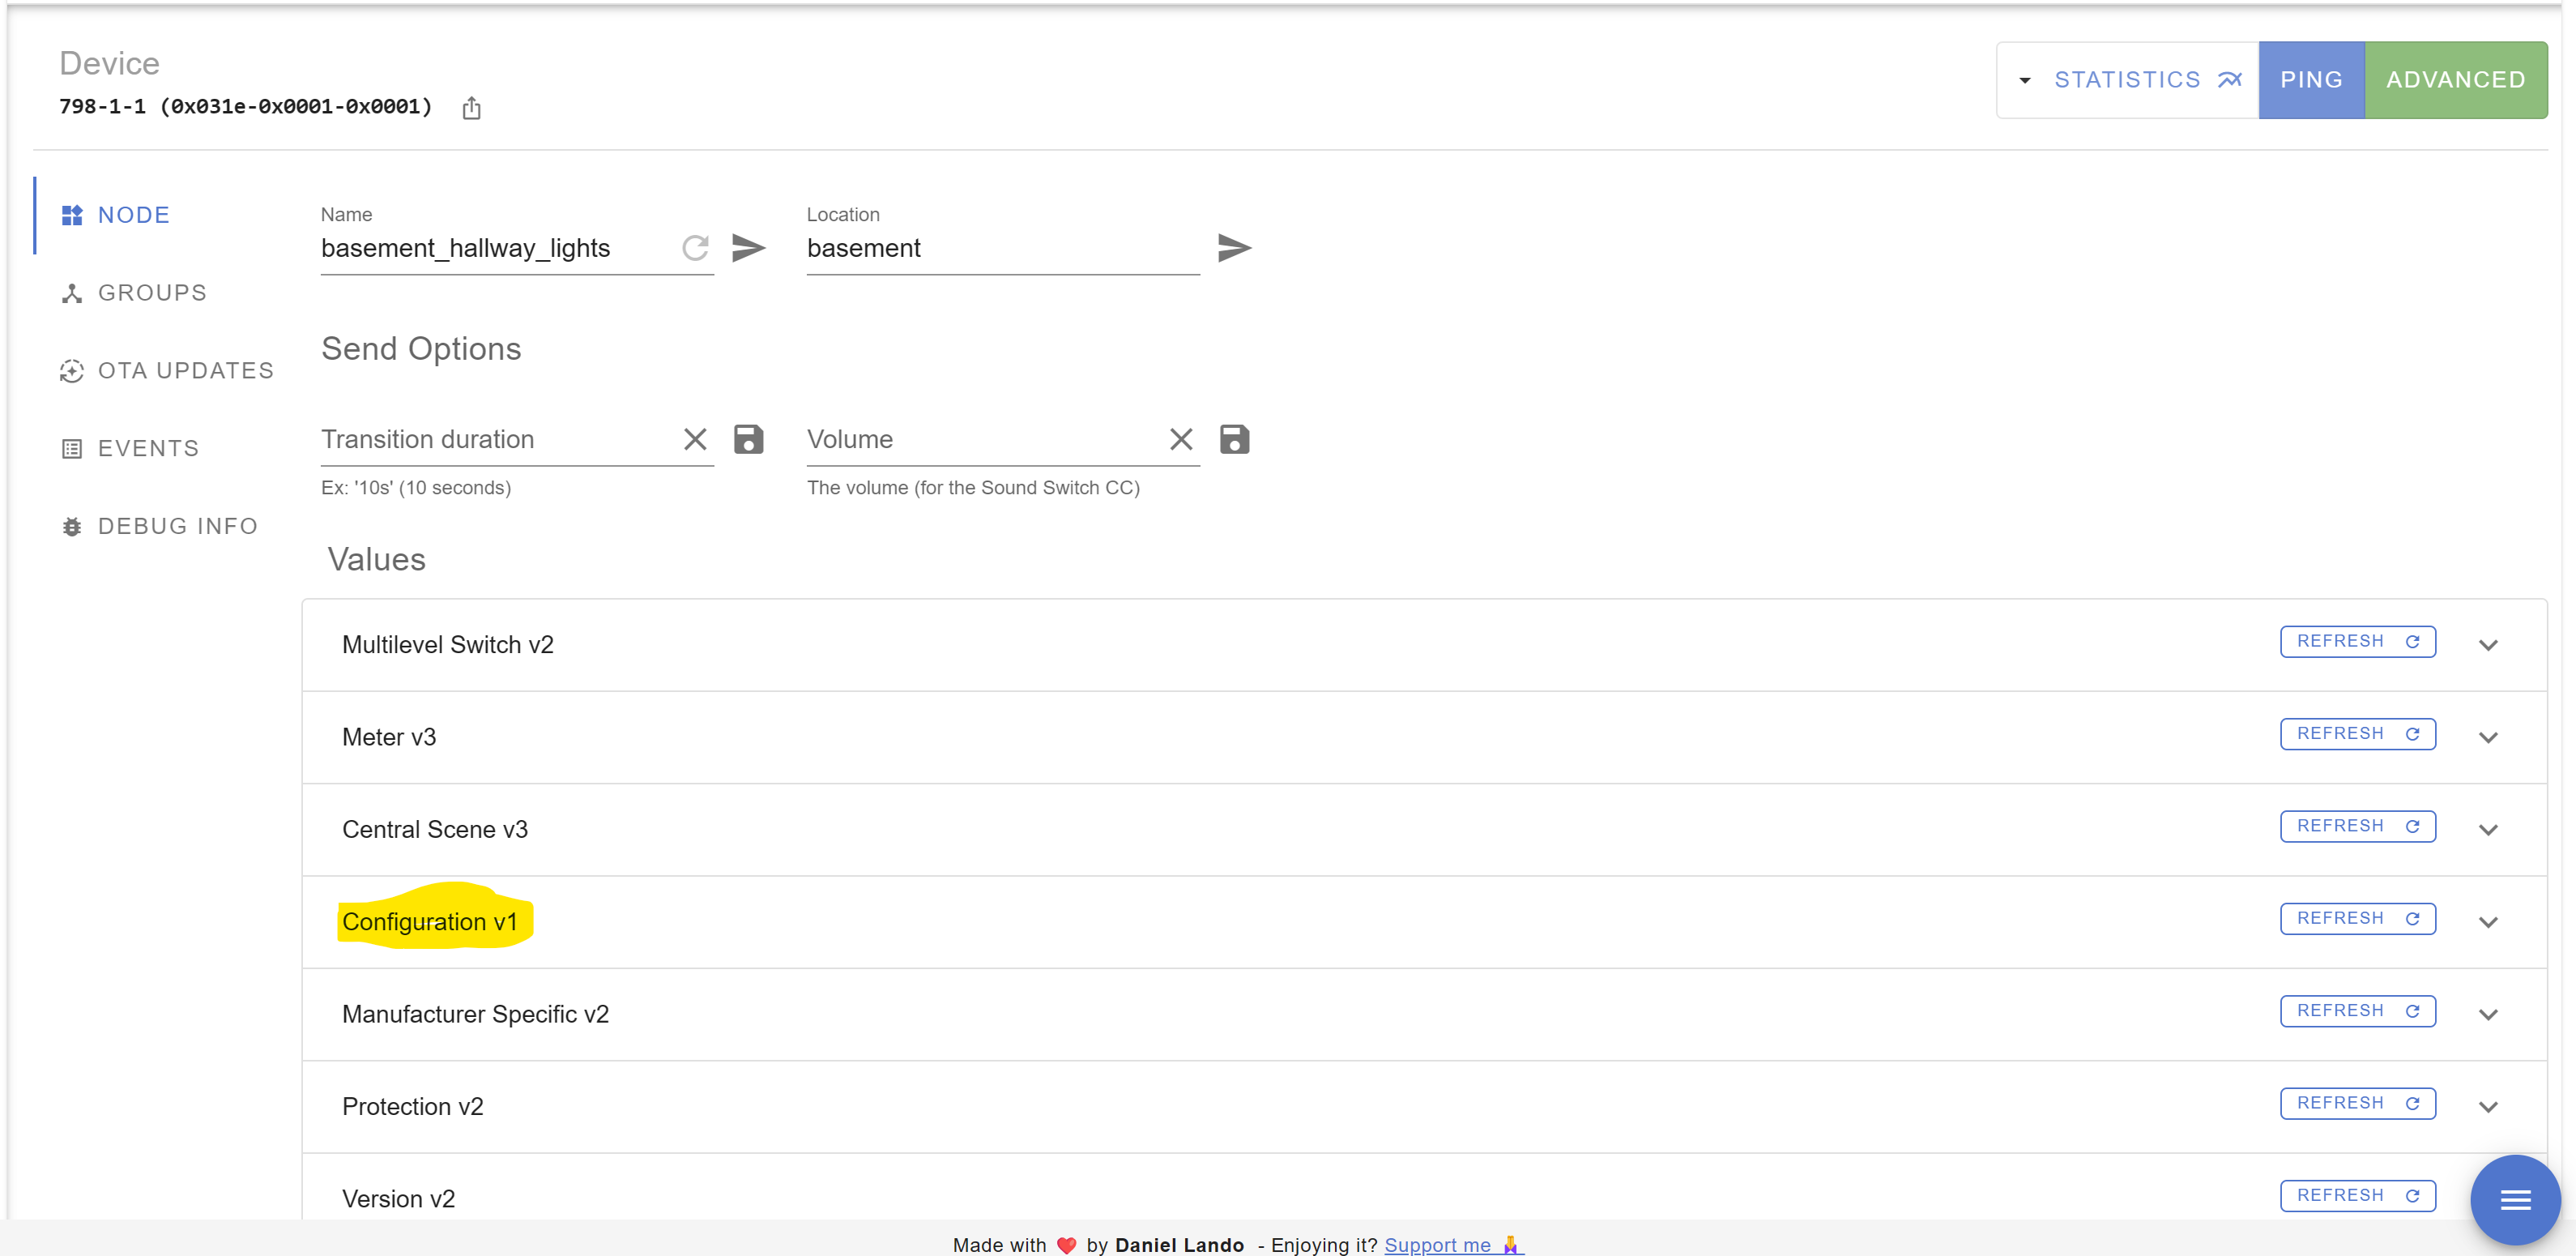Expand the Configuration v1 section
Image resolution: width=2576 pixels, height=1256 pixels.
(x=2488, y=922)
